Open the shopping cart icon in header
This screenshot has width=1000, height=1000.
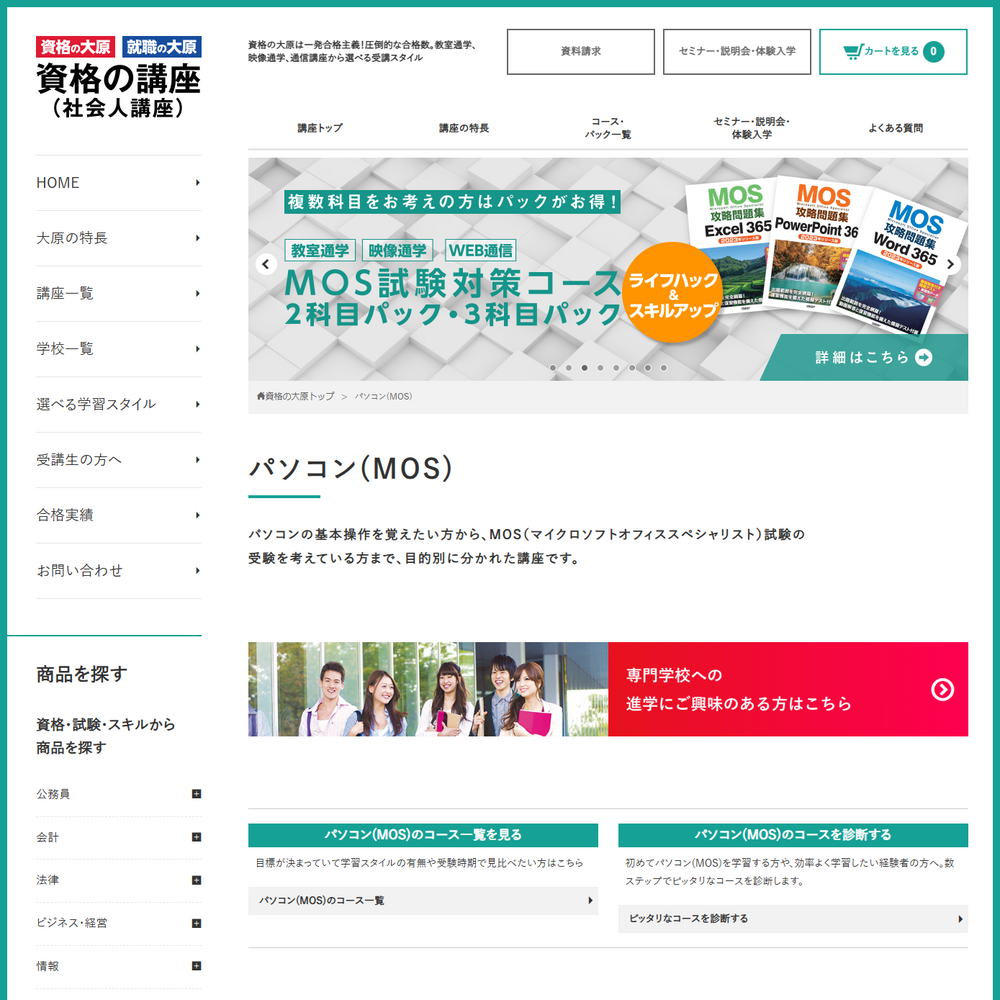[x=853, y=52]
